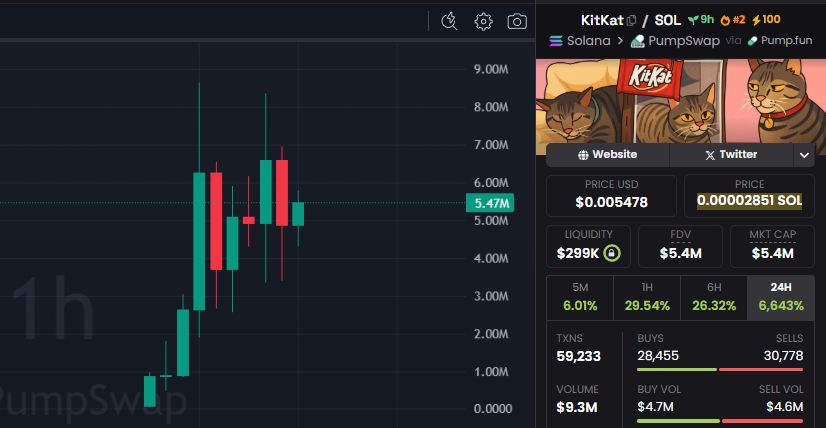Image resolution: width=826 pixels, height=428 pixels.
Task: Open chart settings gear icon
Action: pos(483,22)
